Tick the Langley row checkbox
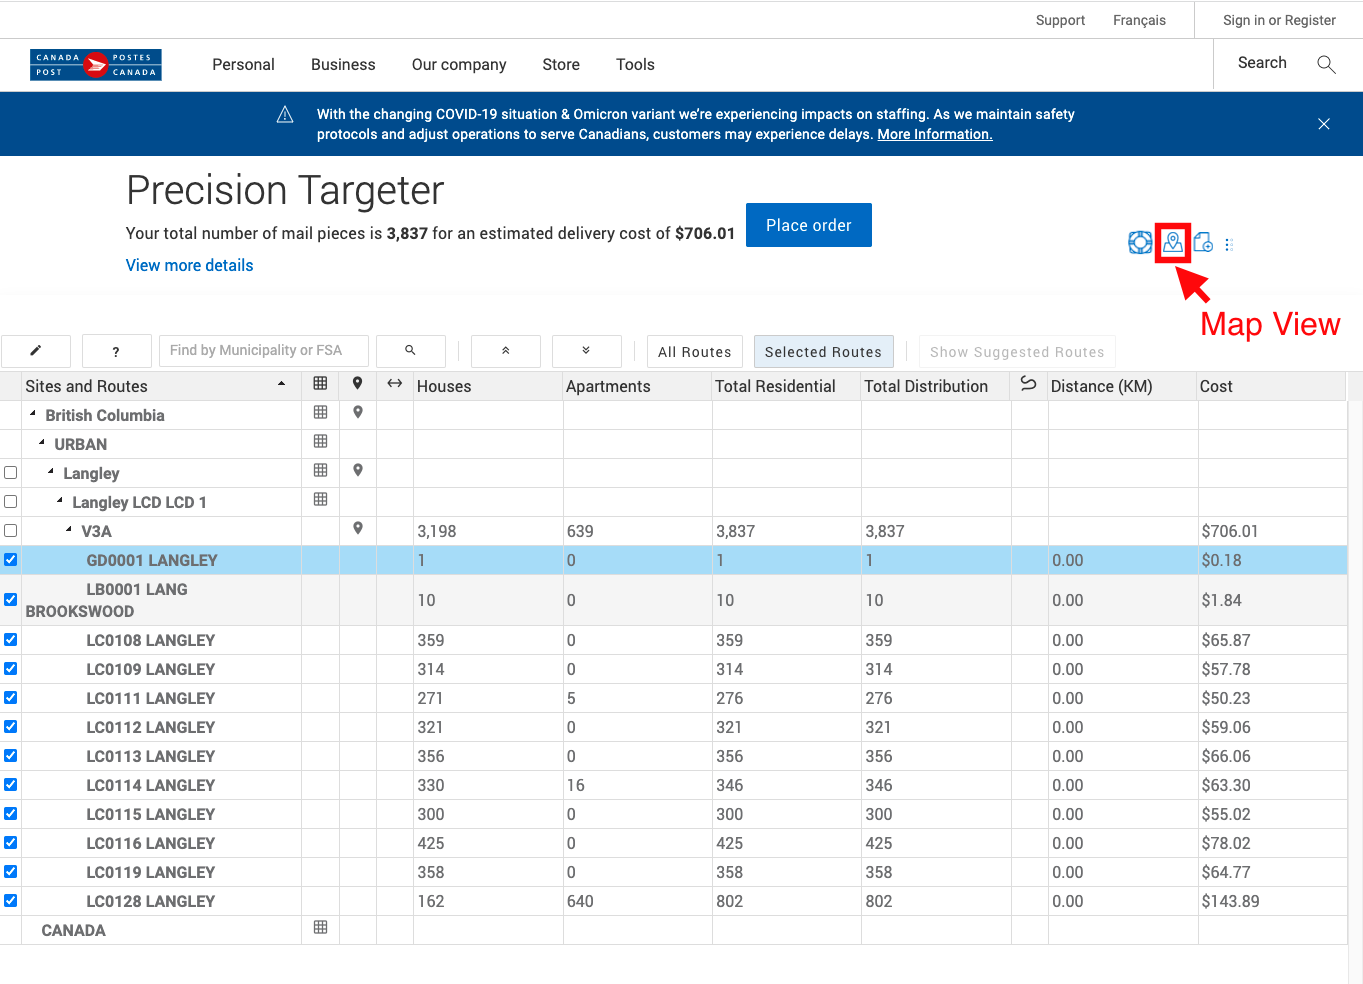This screenshot has width=1363, height=984. pyautogui.click(x=11, y=473)
